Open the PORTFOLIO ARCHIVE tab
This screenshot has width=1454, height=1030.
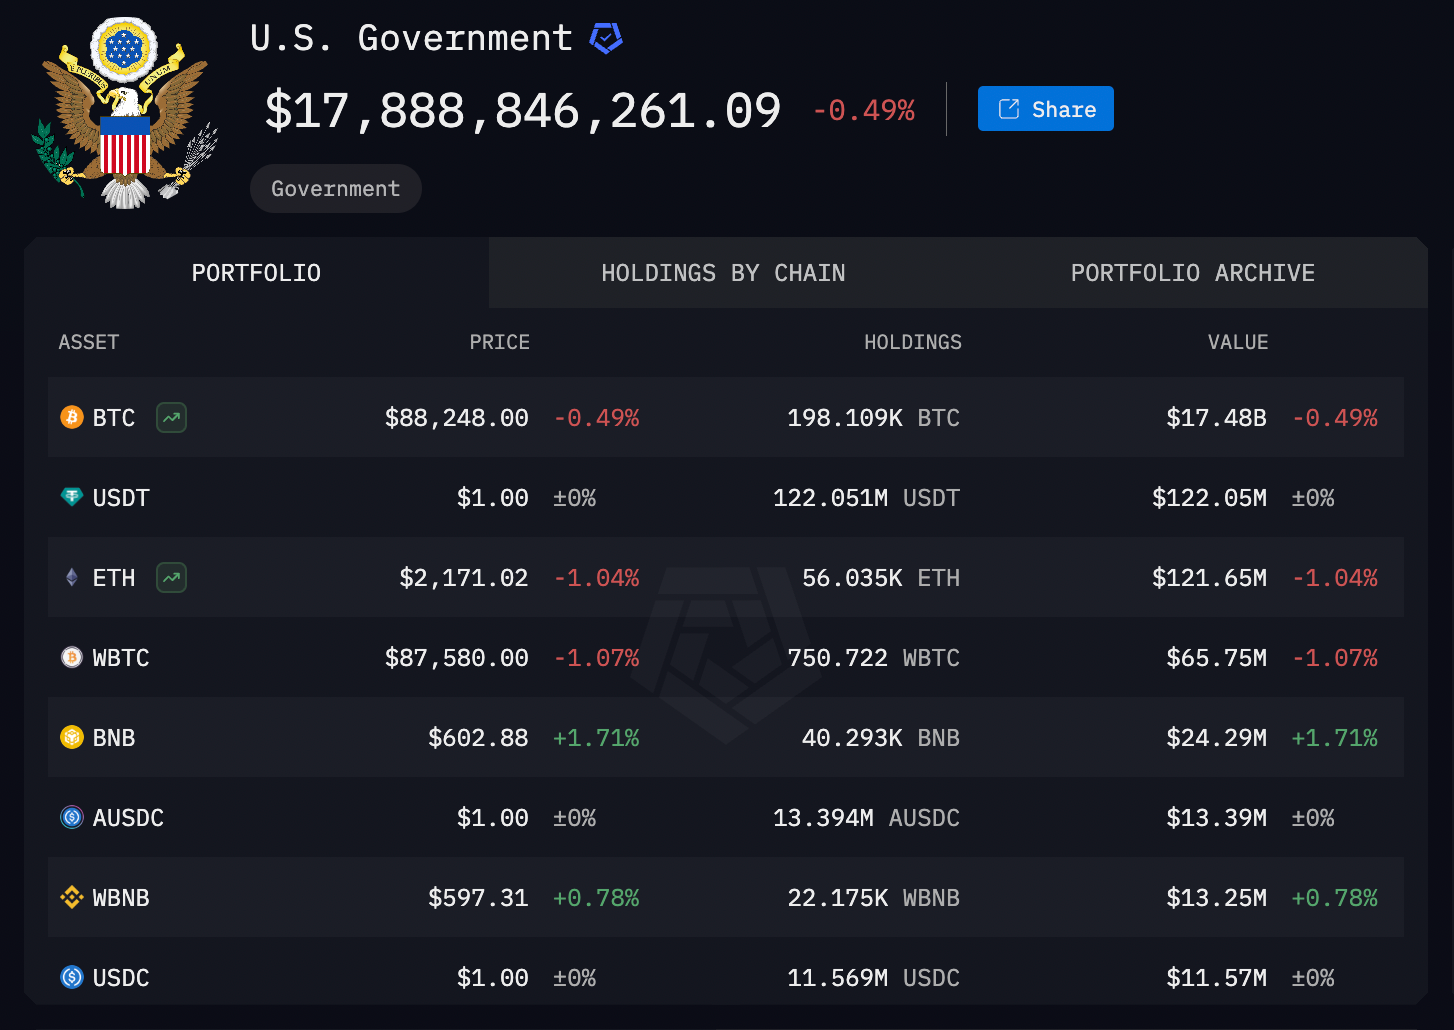(x=1192, y=272)
